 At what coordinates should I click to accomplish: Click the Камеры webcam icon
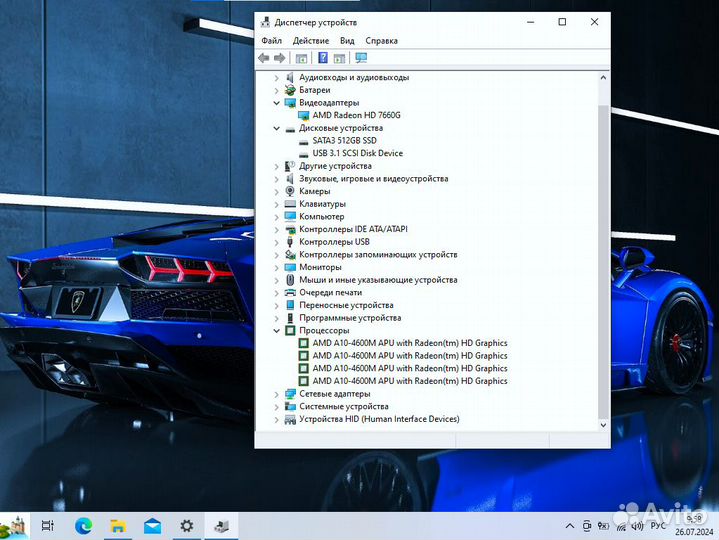click(290, 191)
